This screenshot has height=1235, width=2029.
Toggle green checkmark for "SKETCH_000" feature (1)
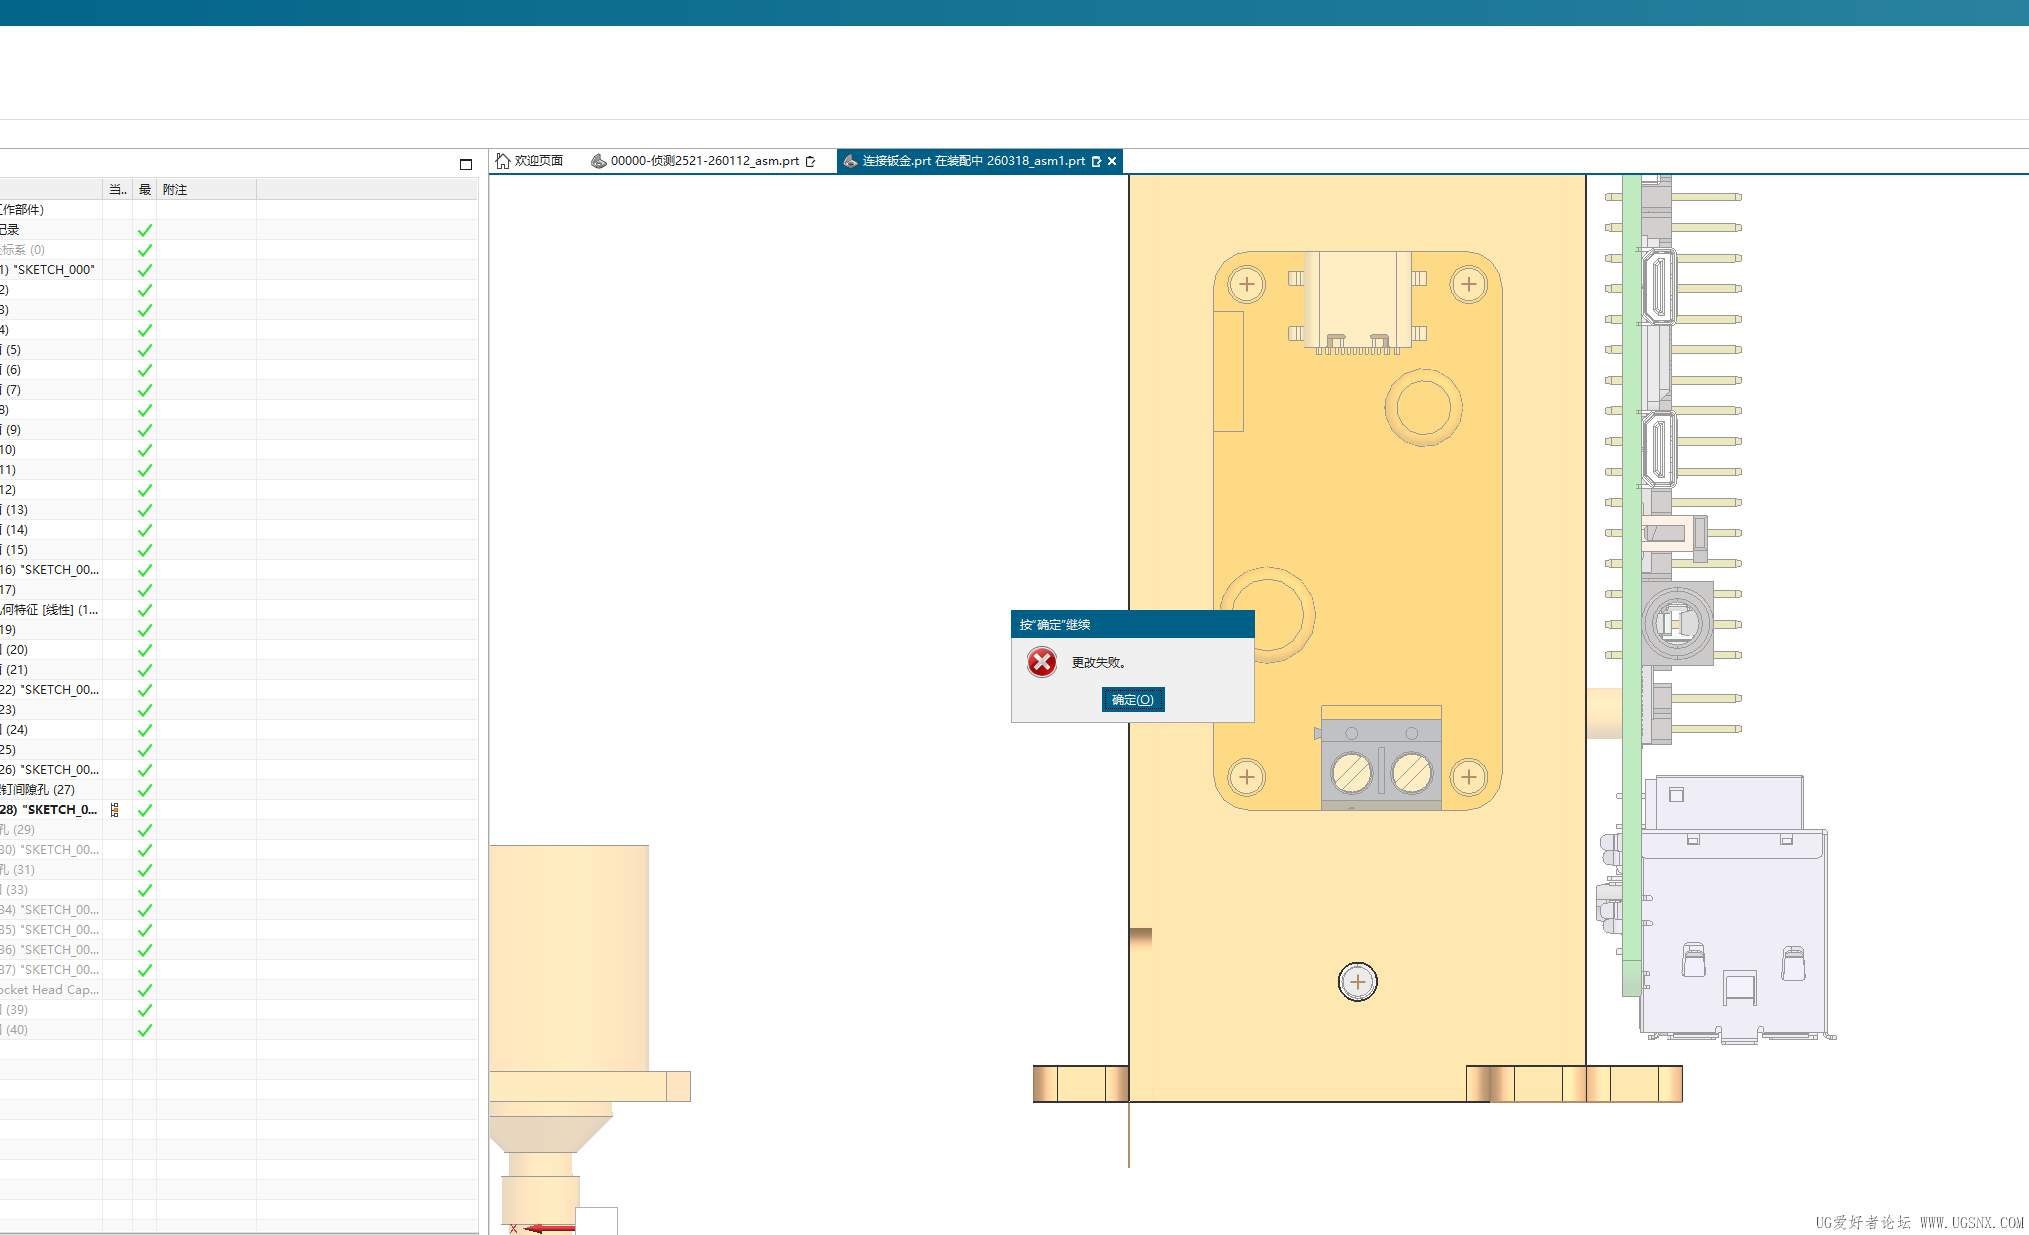[x=145, y=270]
